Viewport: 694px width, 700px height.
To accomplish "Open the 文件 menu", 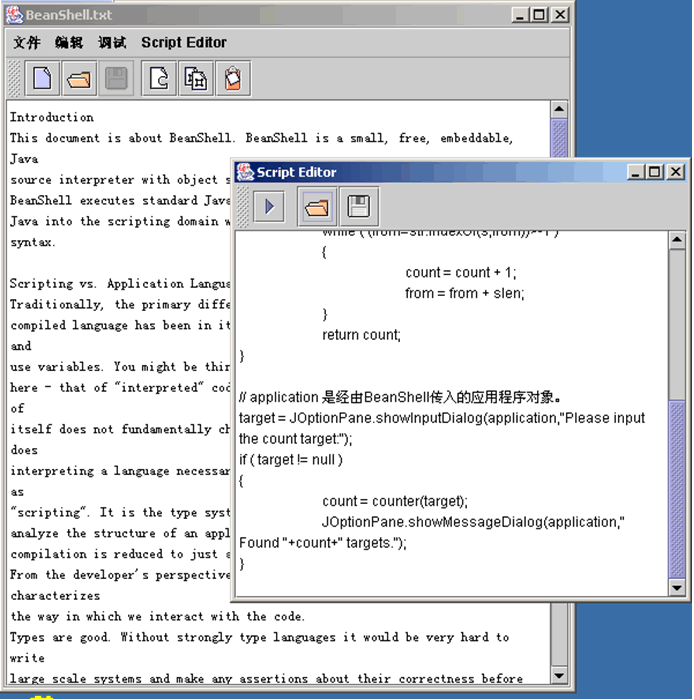I will pyautogui.click(x=27, y=42).
